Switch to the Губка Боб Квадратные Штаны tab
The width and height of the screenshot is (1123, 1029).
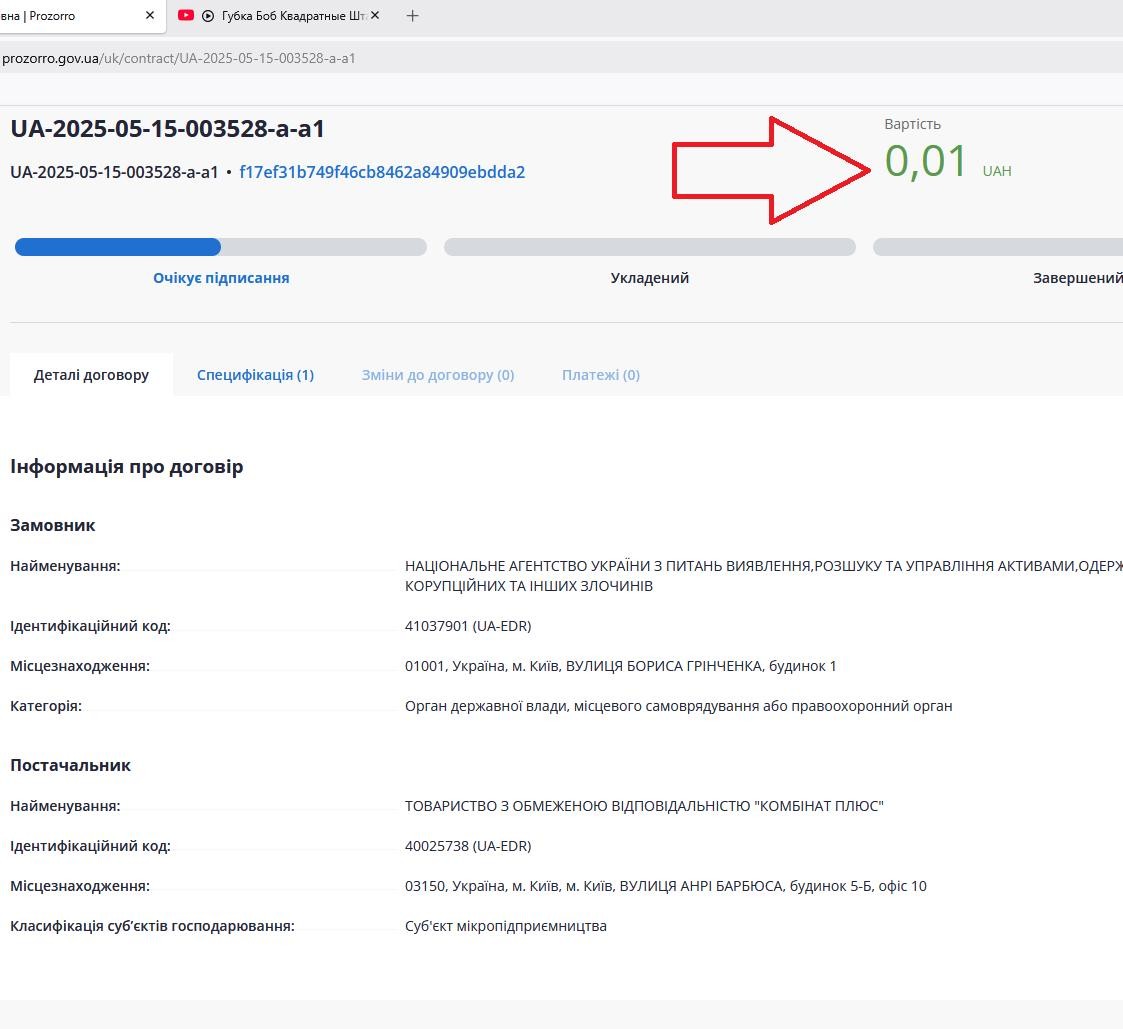[278, 16]
